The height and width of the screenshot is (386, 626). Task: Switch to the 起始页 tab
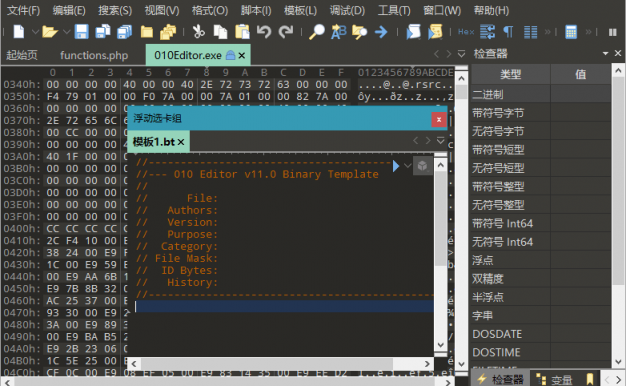coord(22,55)
